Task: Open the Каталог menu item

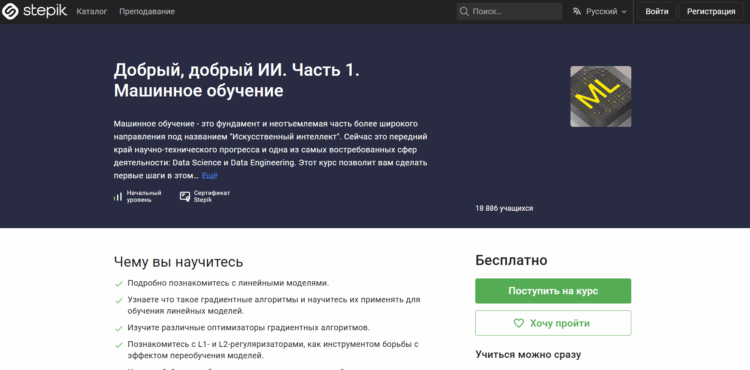Action: click(x=92, y=11)
